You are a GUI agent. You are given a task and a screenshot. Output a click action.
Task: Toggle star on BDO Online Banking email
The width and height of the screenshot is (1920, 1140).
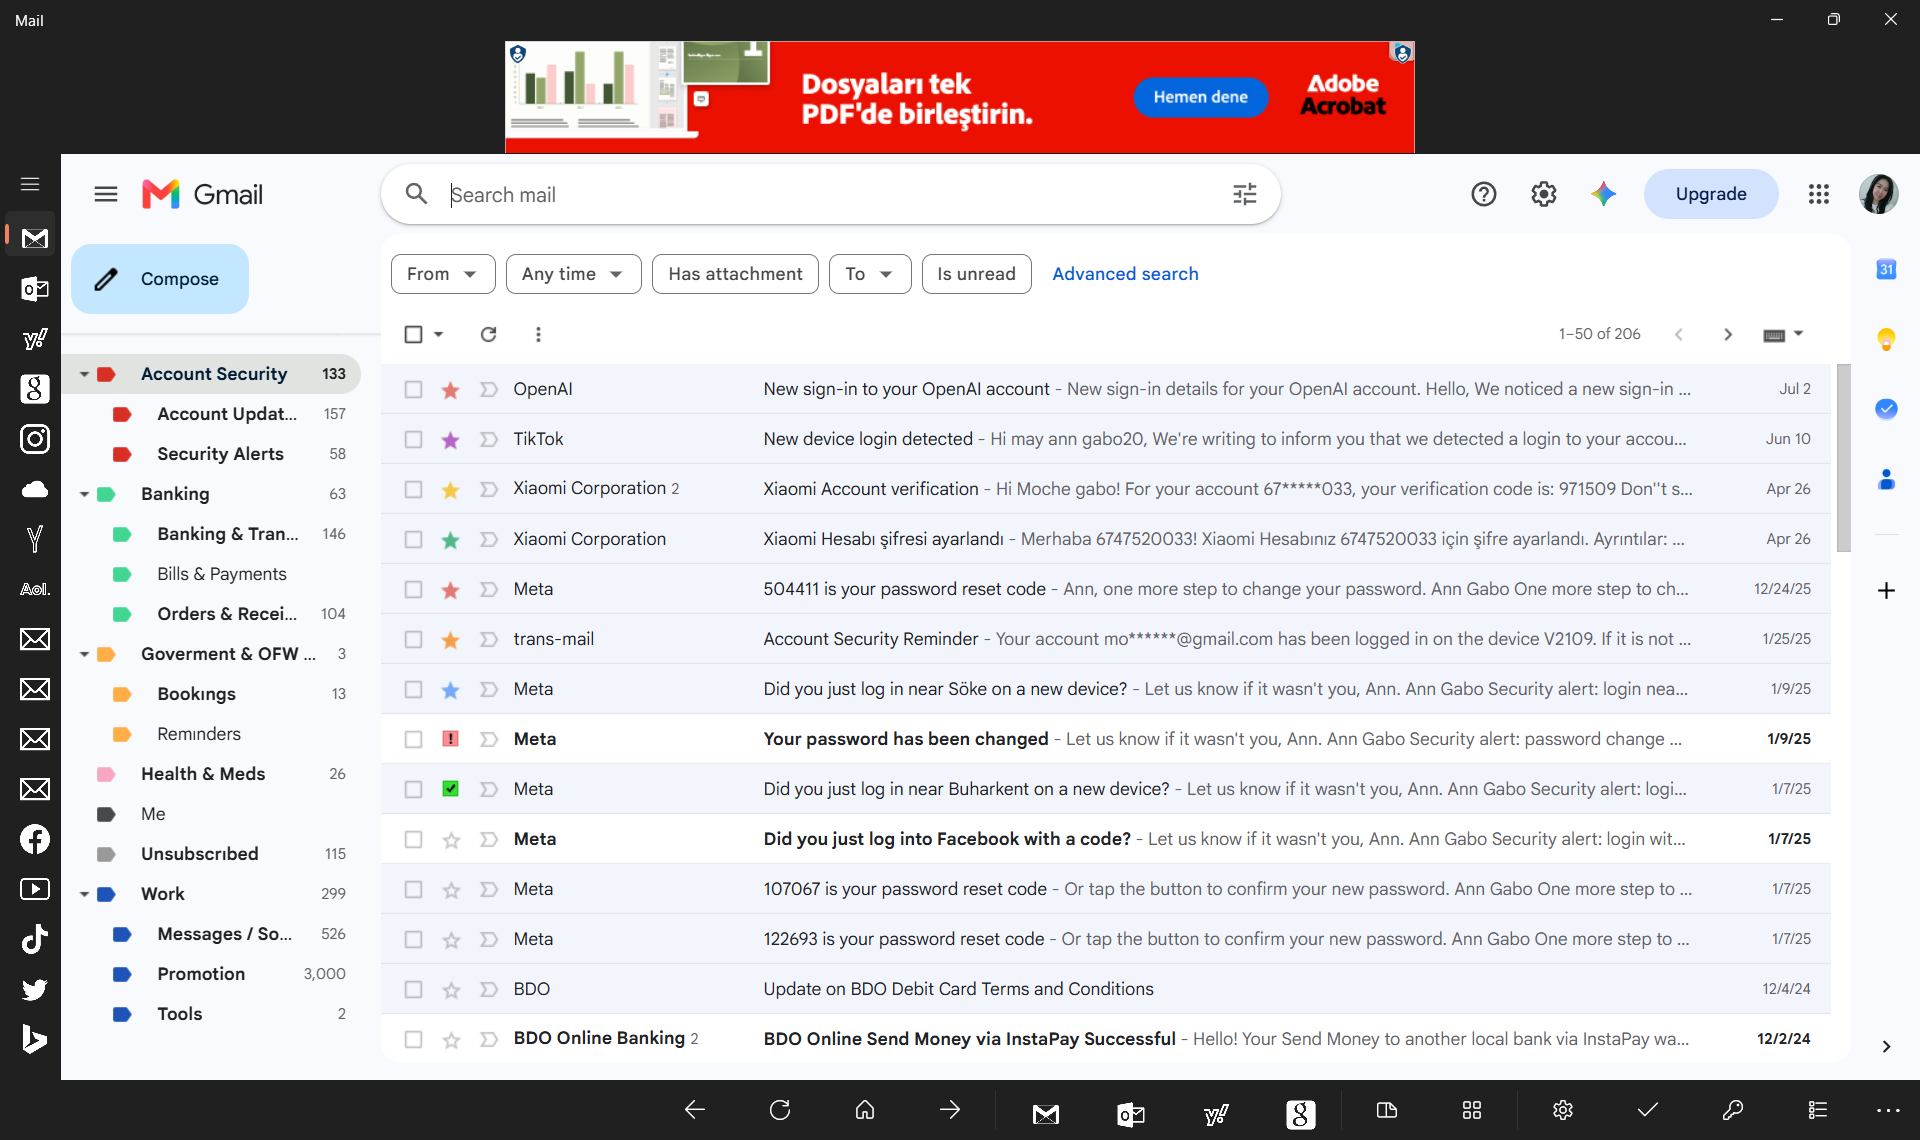[451, 1040]
